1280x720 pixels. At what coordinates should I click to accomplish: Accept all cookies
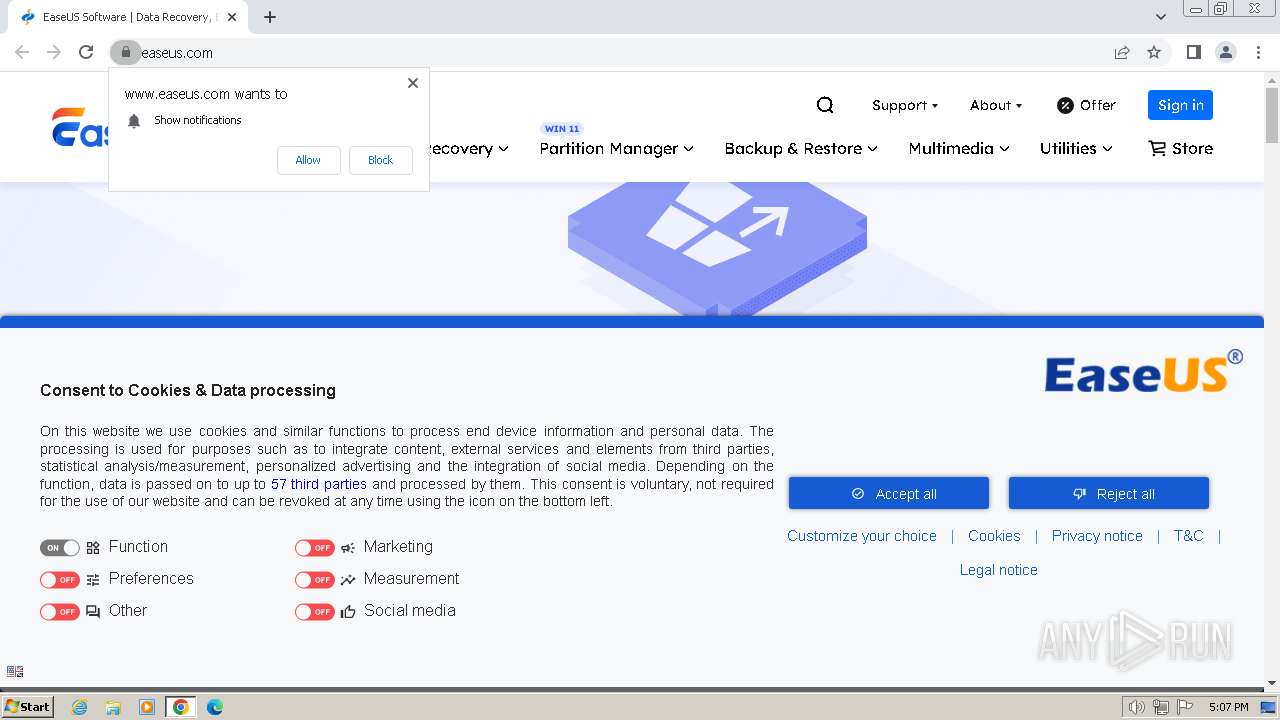[889, 493]
